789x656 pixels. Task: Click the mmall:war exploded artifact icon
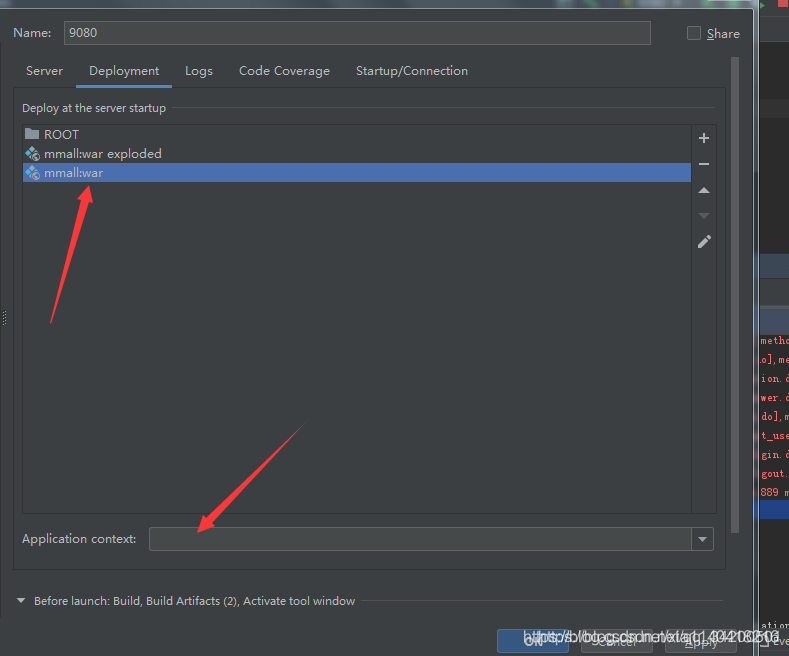coord(32,153)
